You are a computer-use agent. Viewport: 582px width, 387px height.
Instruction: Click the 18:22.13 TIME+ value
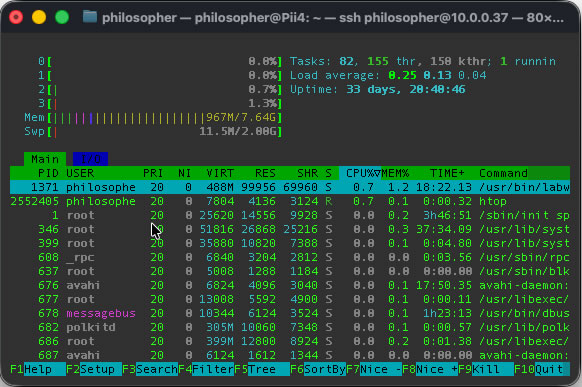[x=444, y=187]
